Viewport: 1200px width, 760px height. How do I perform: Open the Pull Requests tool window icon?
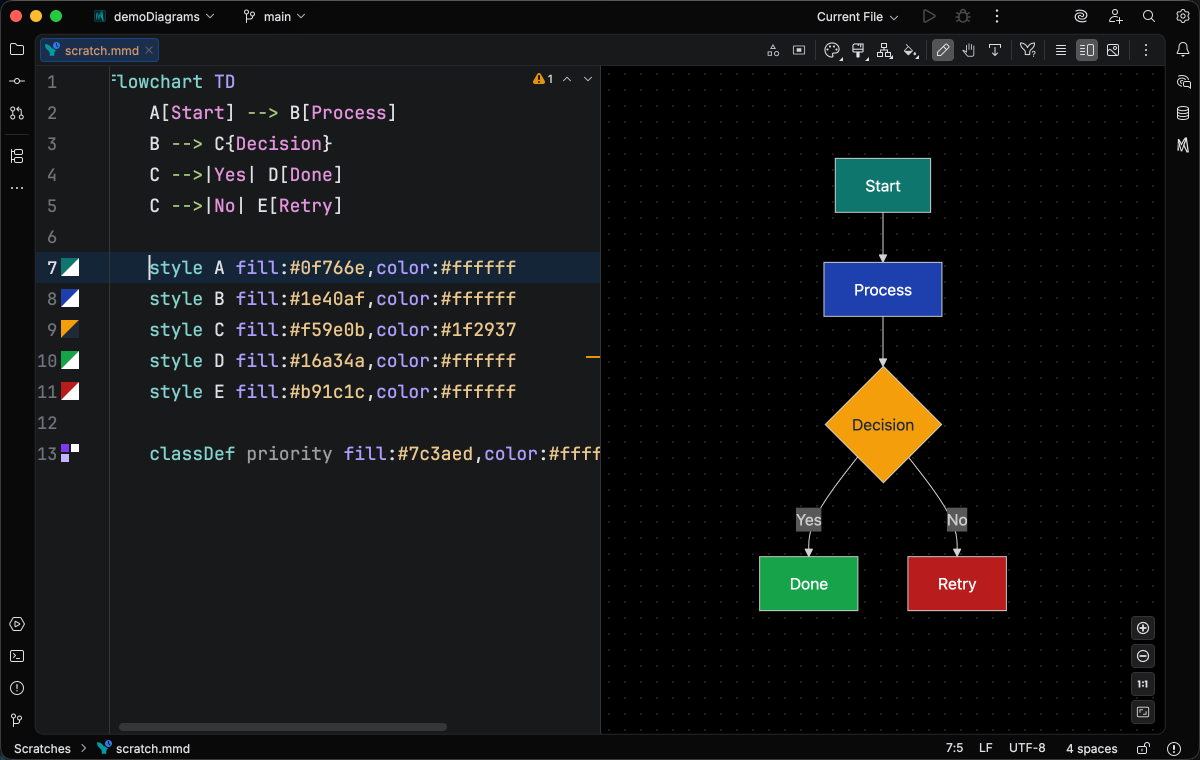coord(16,113)
